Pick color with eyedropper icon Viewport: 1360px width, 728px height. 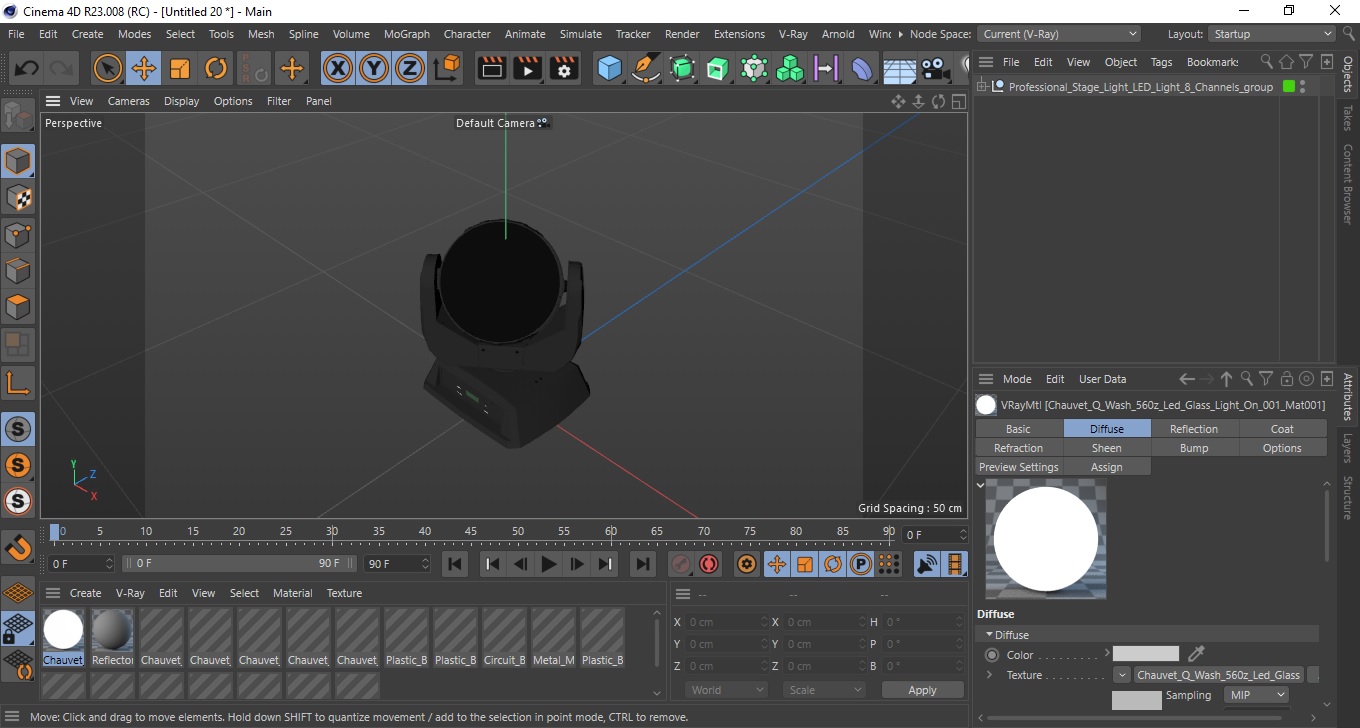point(1196,654)
